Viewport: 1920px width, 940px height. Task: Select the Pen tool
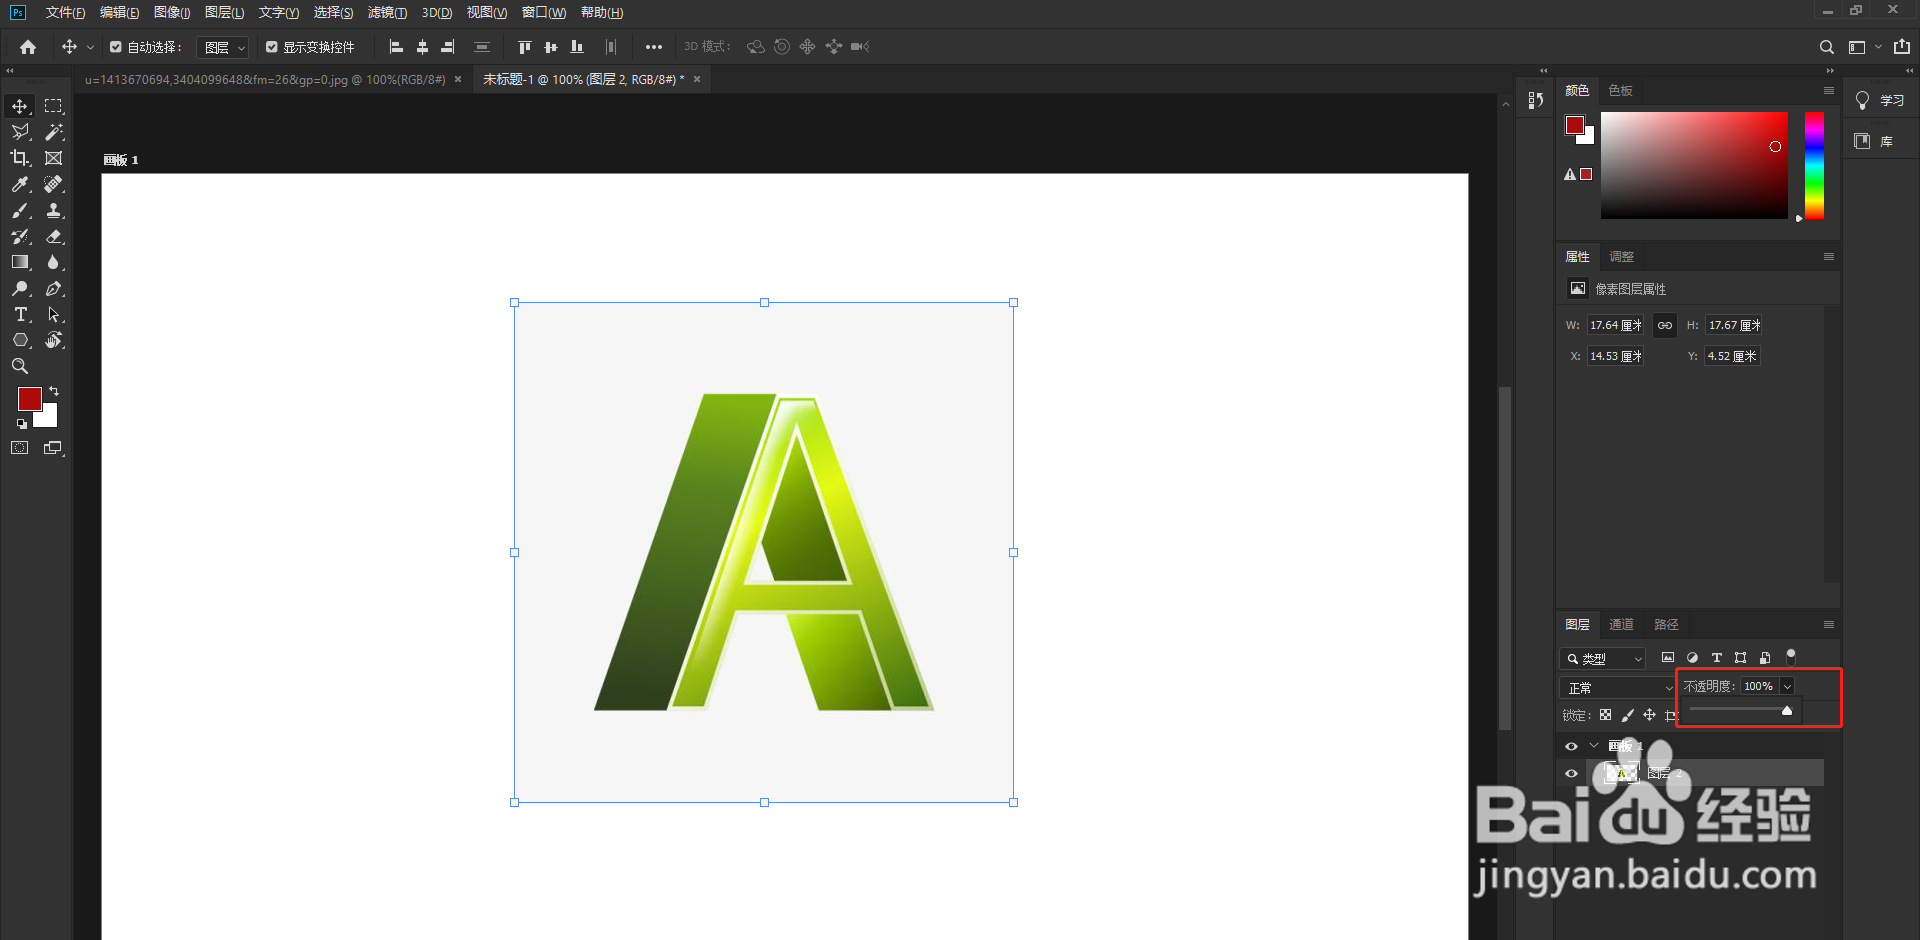pos(54,289)
